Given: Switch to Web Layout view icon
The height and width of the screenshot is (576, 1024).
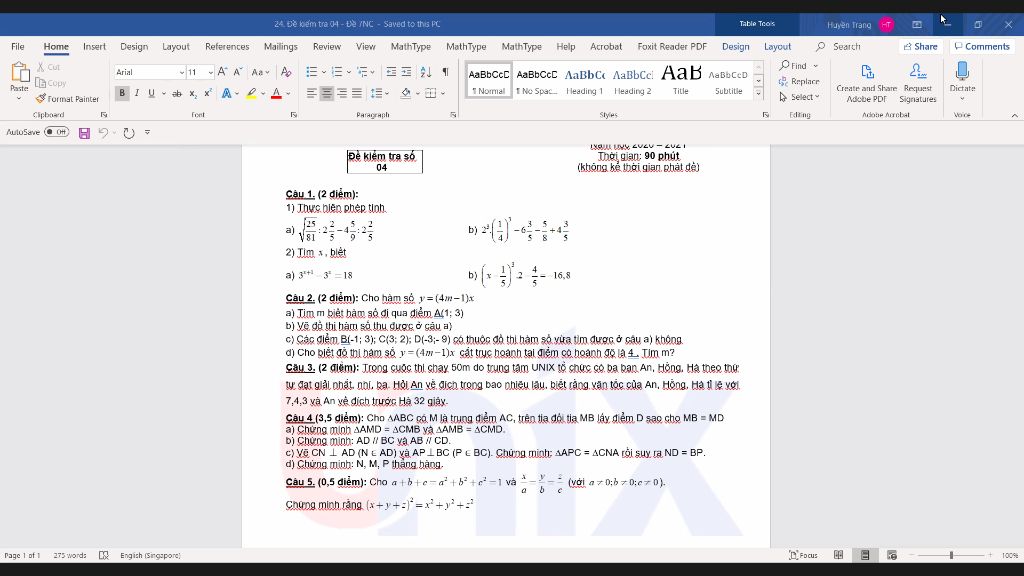Looking at the screenshot, I should (x=891, y=555).
